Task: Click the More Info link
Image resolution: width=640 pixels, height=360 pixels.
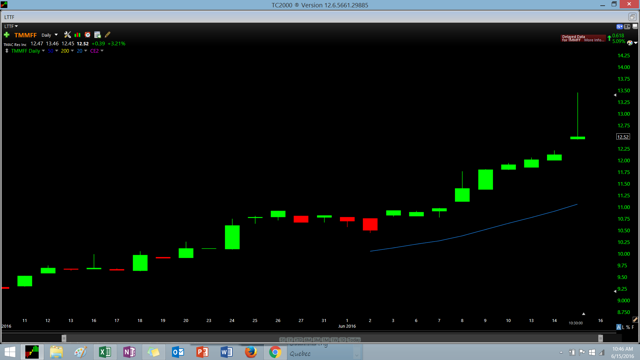Action: tap(594, 40)
